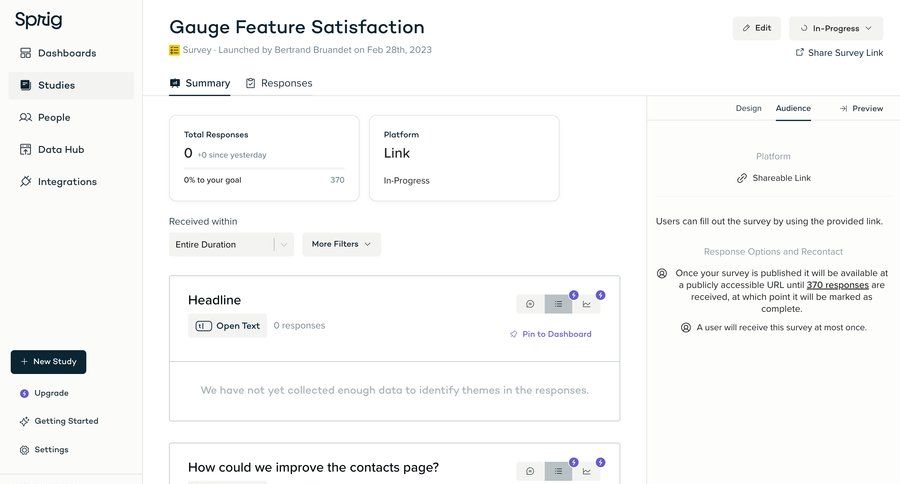Viewport: 900px width, 484px height.
Task: Switch Headline card to trend chart view
Action: point(586,304)
